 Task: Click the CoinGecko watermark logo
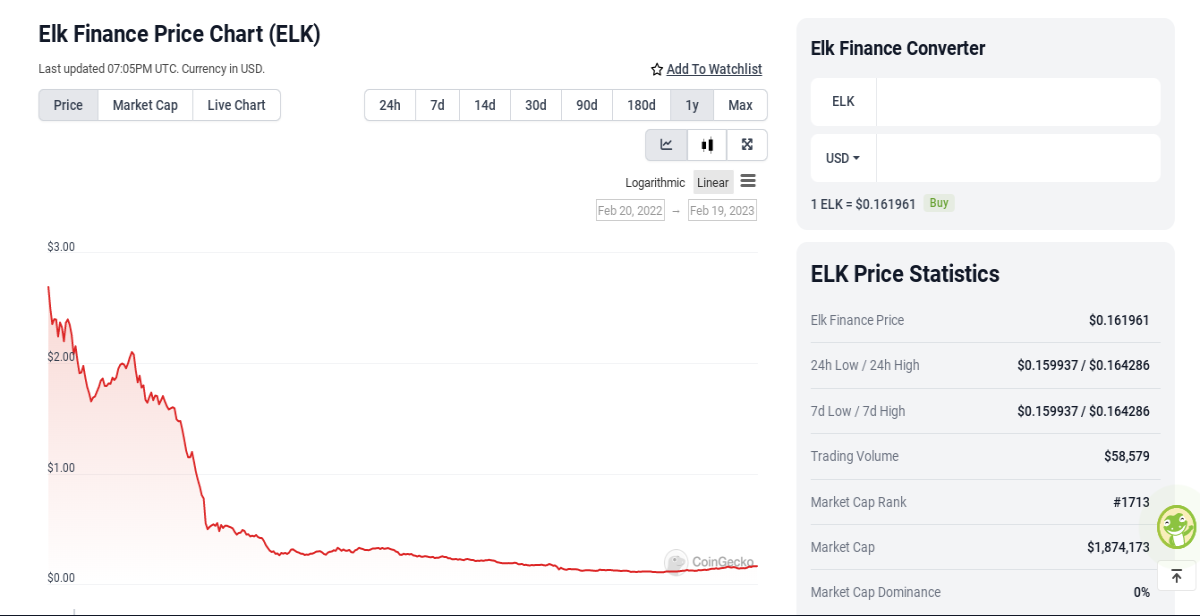pos(710,562)
